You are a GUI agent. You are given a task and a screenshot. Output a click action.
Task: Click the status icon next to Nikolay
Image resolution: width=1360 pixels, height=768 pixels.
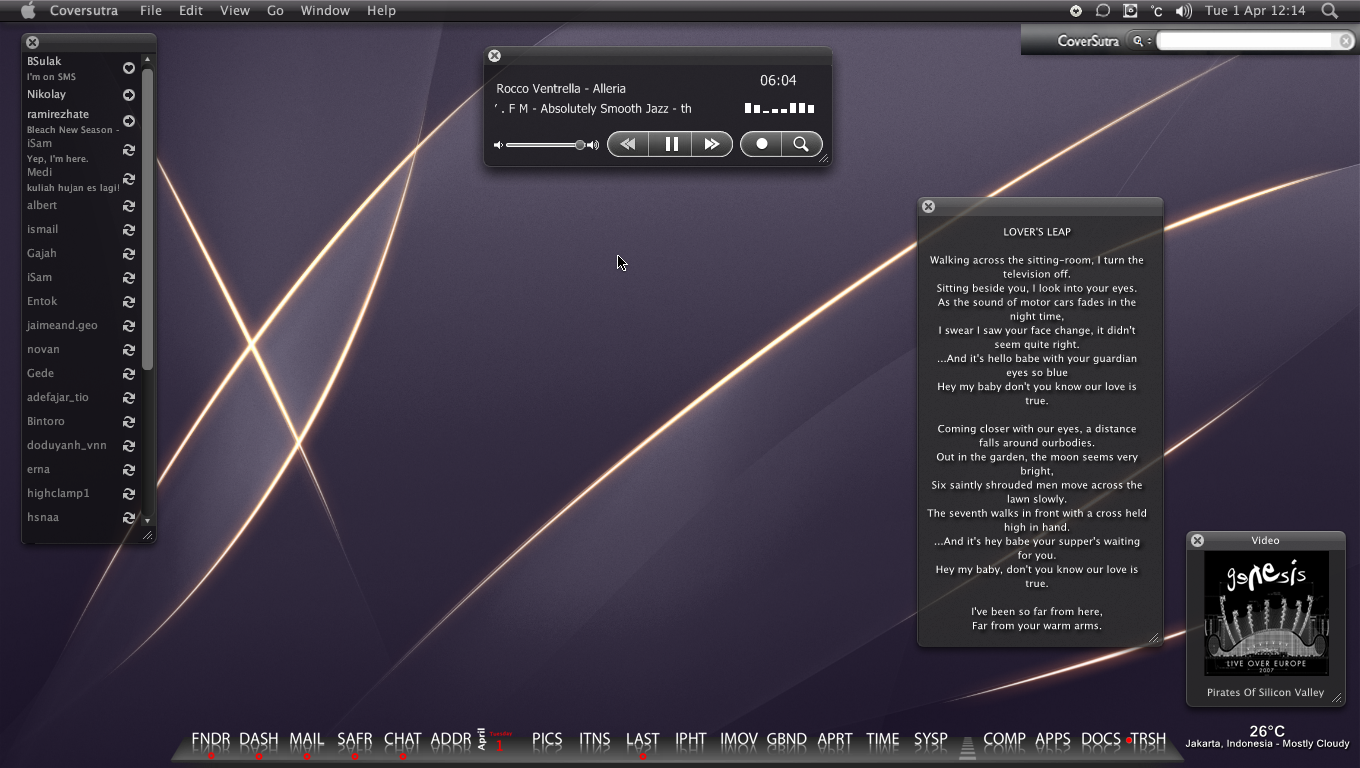[128, 95]
